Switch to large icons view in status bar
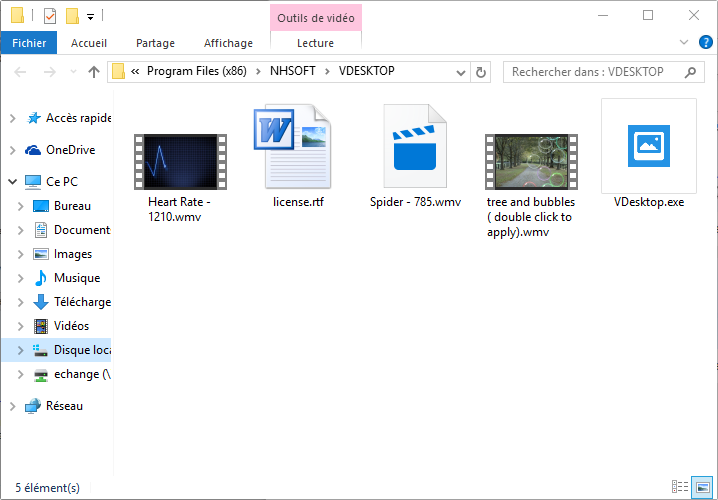Image resolution: width=718 pixels, height=500 pixels. (703, 487)
